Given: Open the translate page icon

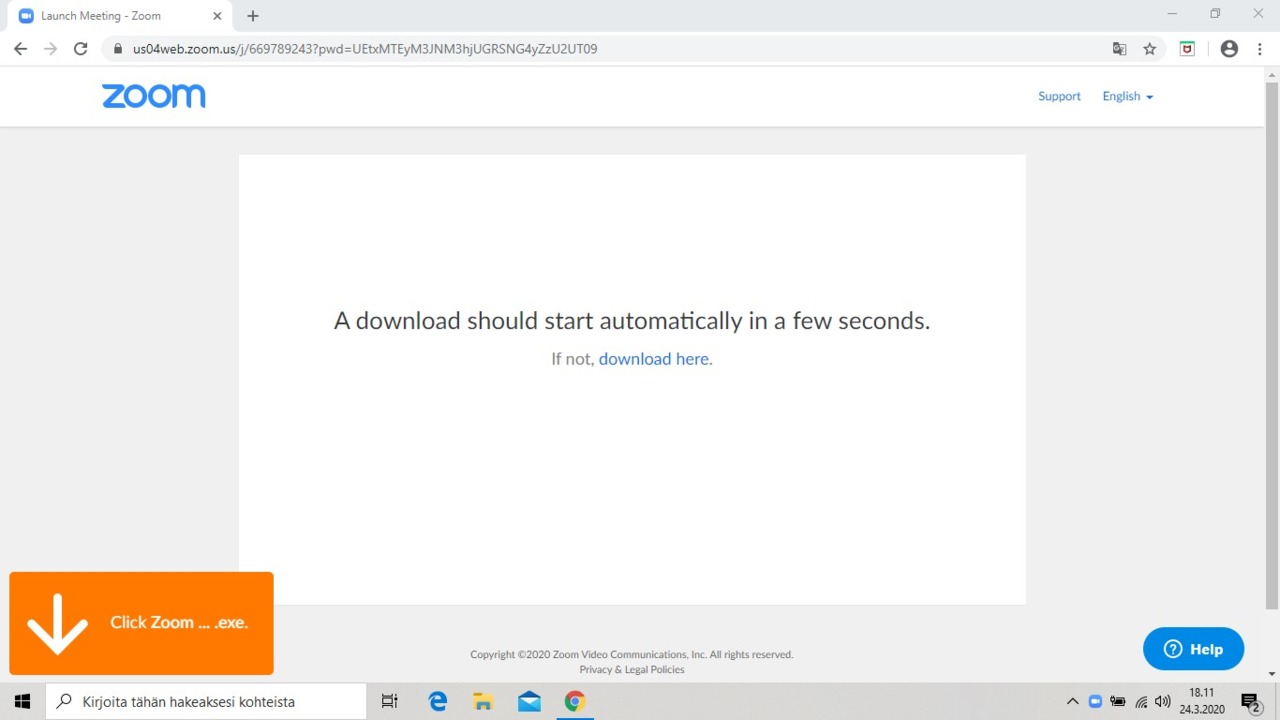Looking at the screenshot, I should click(x=1120, y=49).
